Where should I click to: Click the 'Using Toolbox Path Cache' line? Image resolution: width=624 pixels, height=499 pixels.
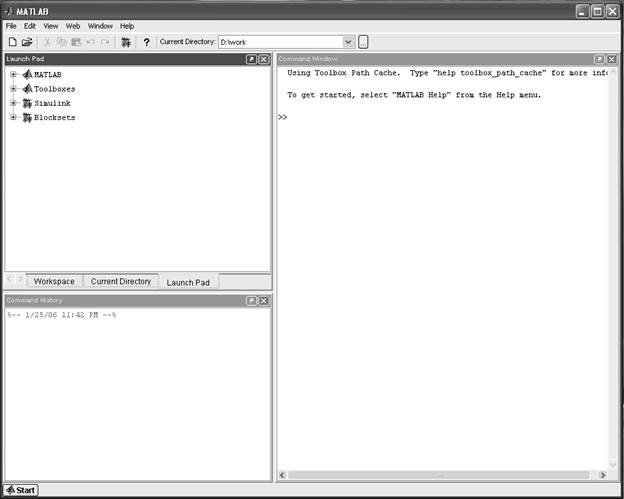tap(448, 73)
